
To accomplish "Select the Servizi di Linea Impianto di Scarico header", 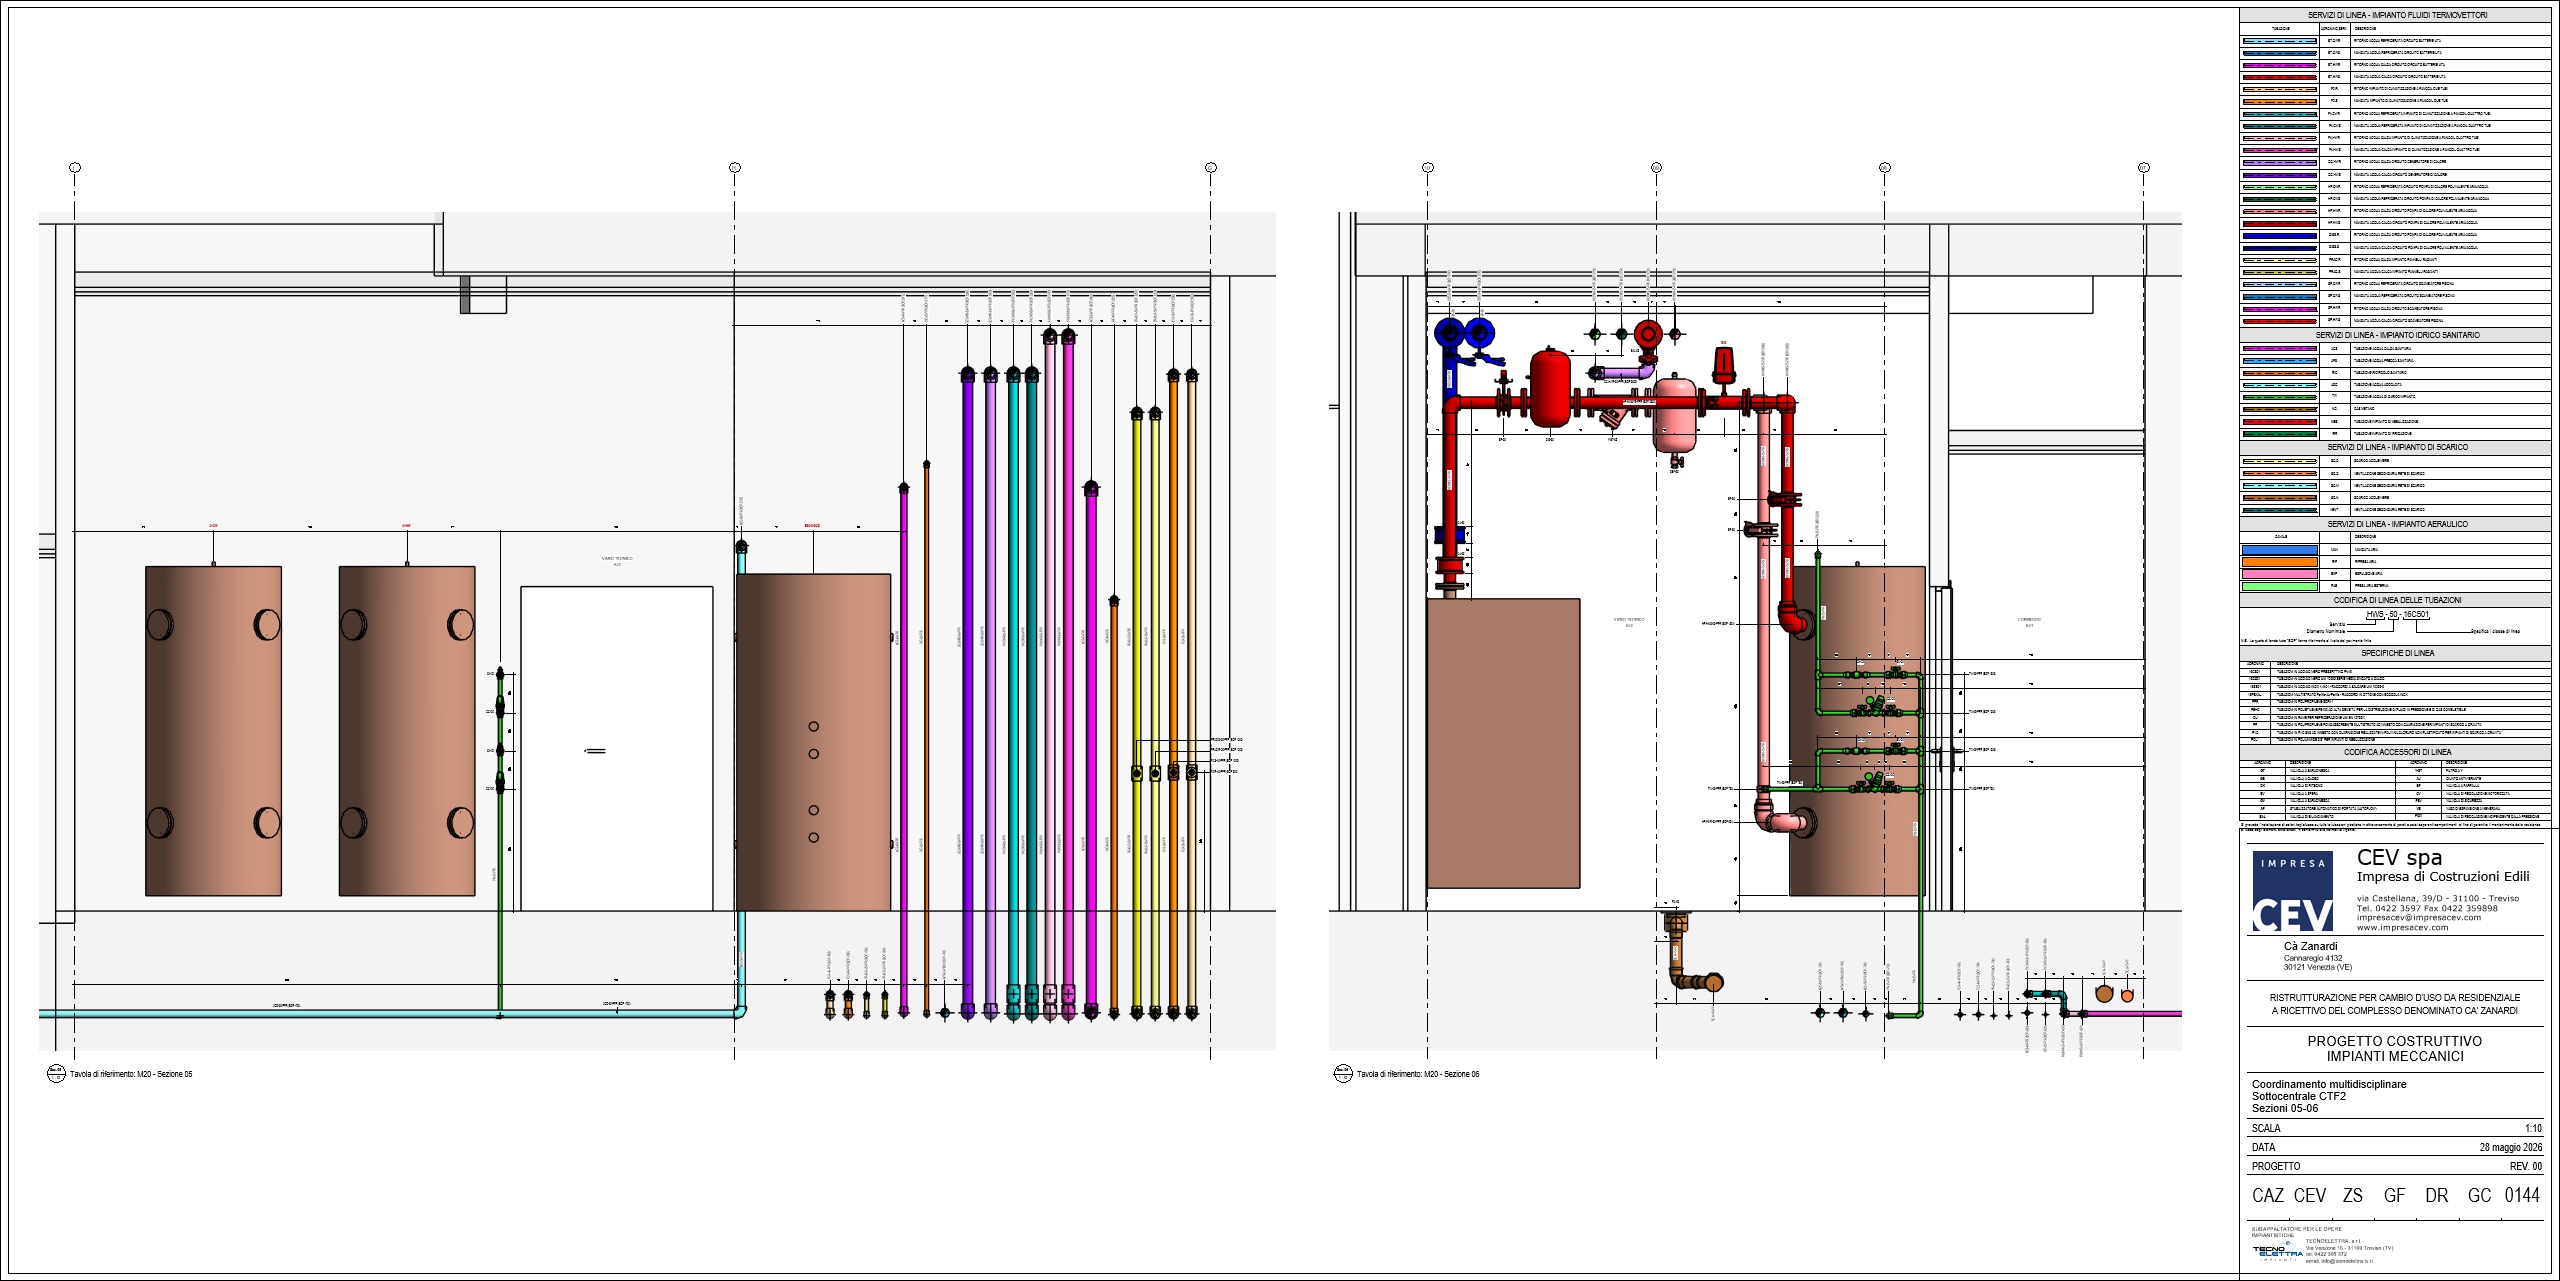I will pos(2395,447).
